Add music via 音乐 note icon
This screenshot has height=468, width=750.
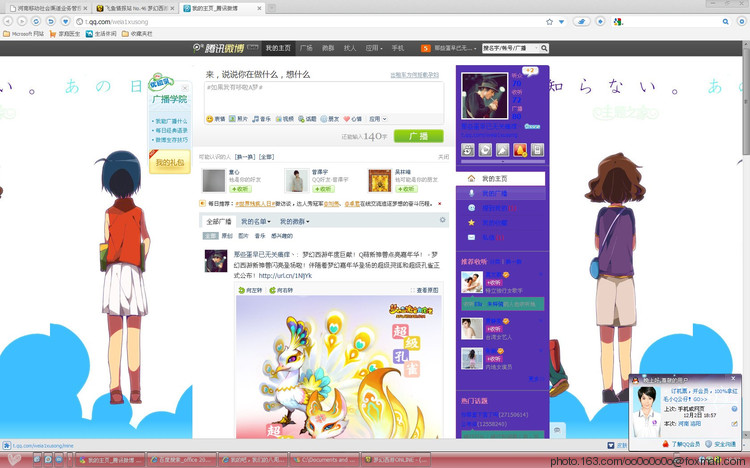coord(261,119)
